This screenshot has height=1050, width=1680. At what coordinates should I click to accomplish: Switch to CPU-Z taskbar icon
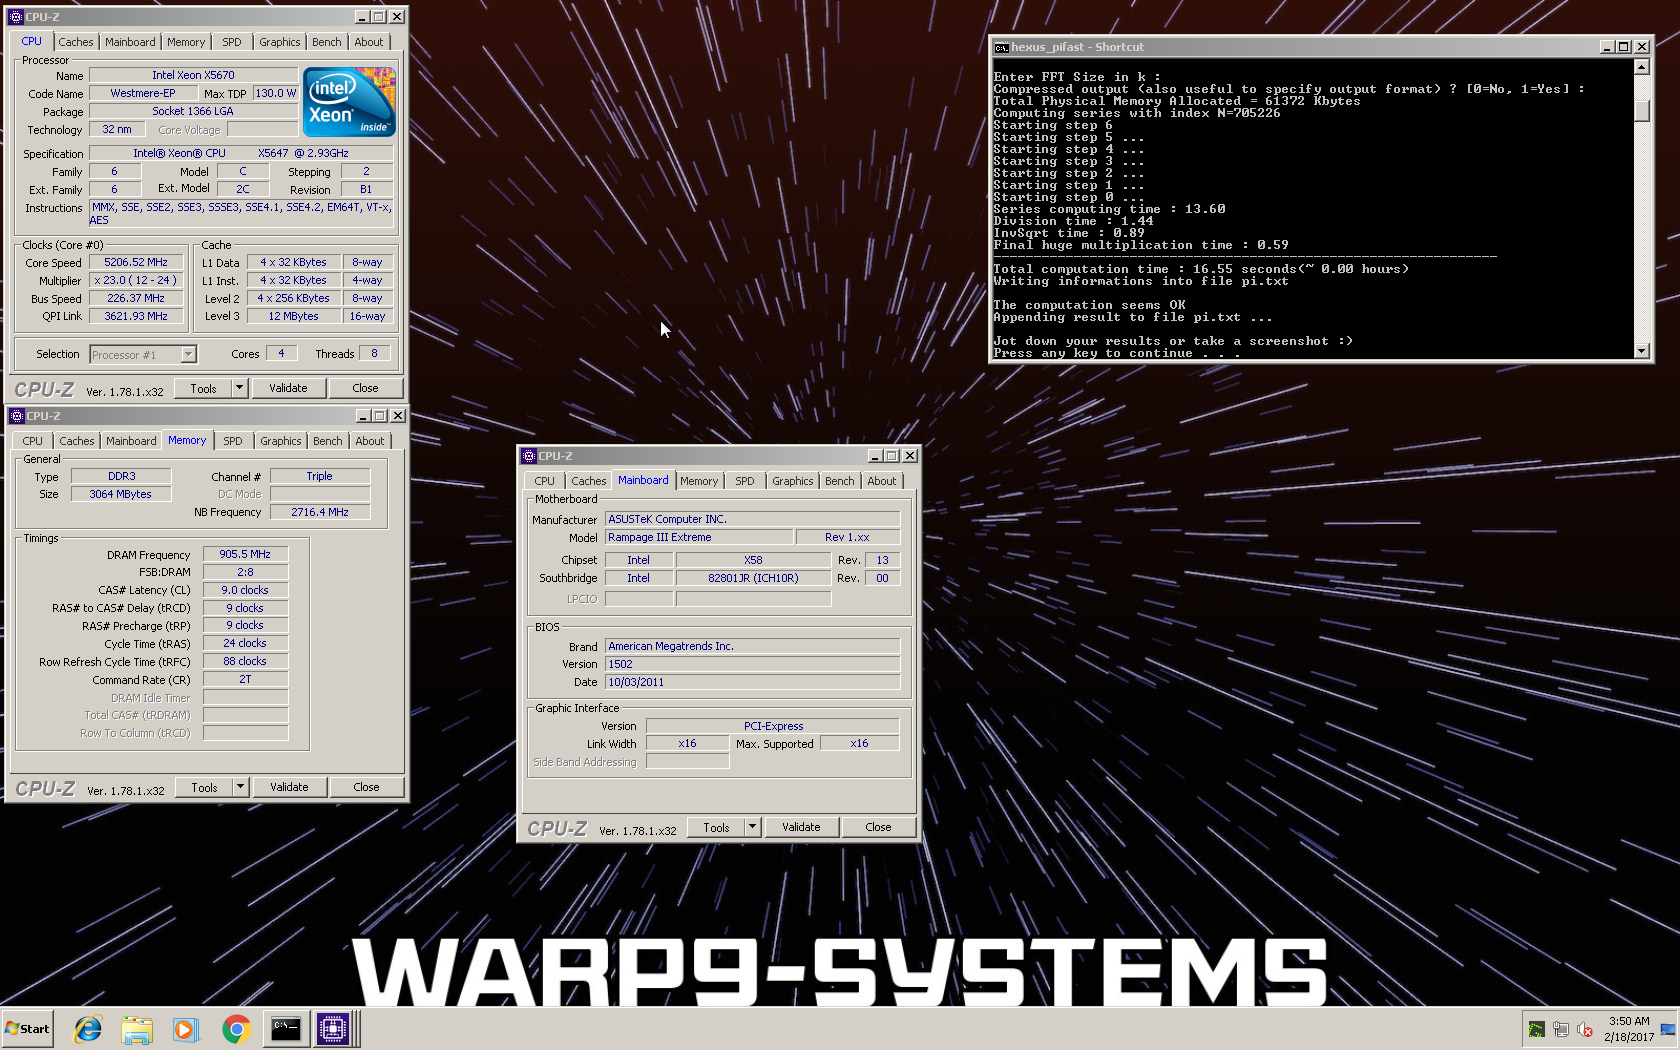(333, 1029)
